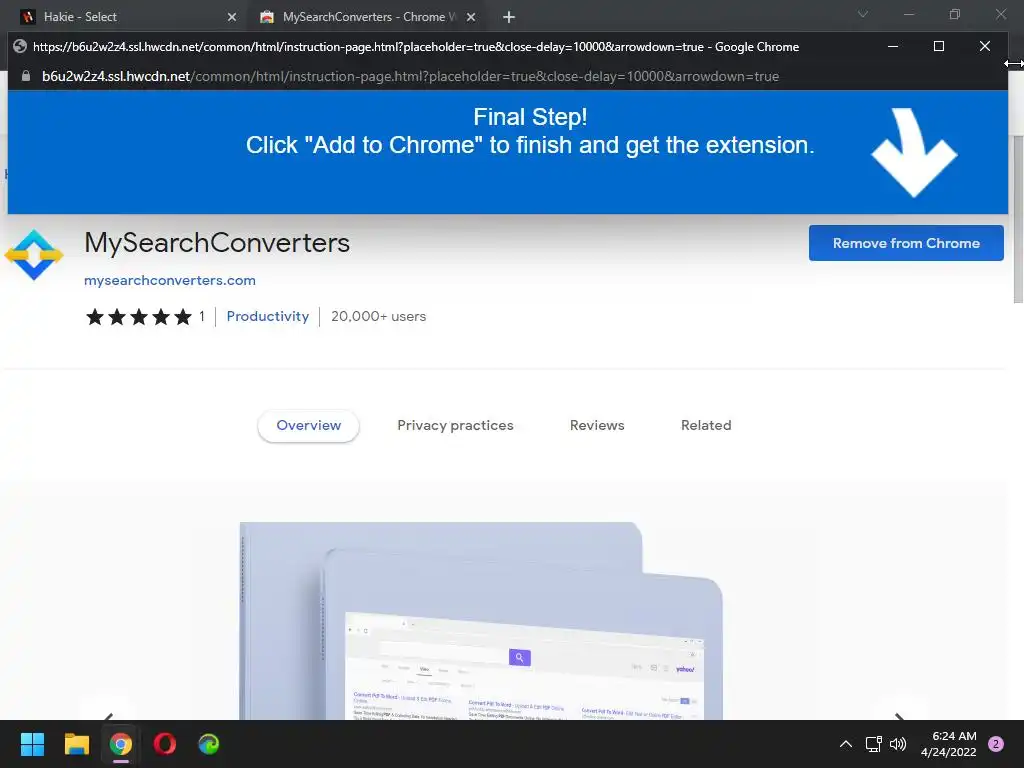Open mysearchconverters.com link
The width and height of the screenshot is (1024, 768).
point(170,280)
